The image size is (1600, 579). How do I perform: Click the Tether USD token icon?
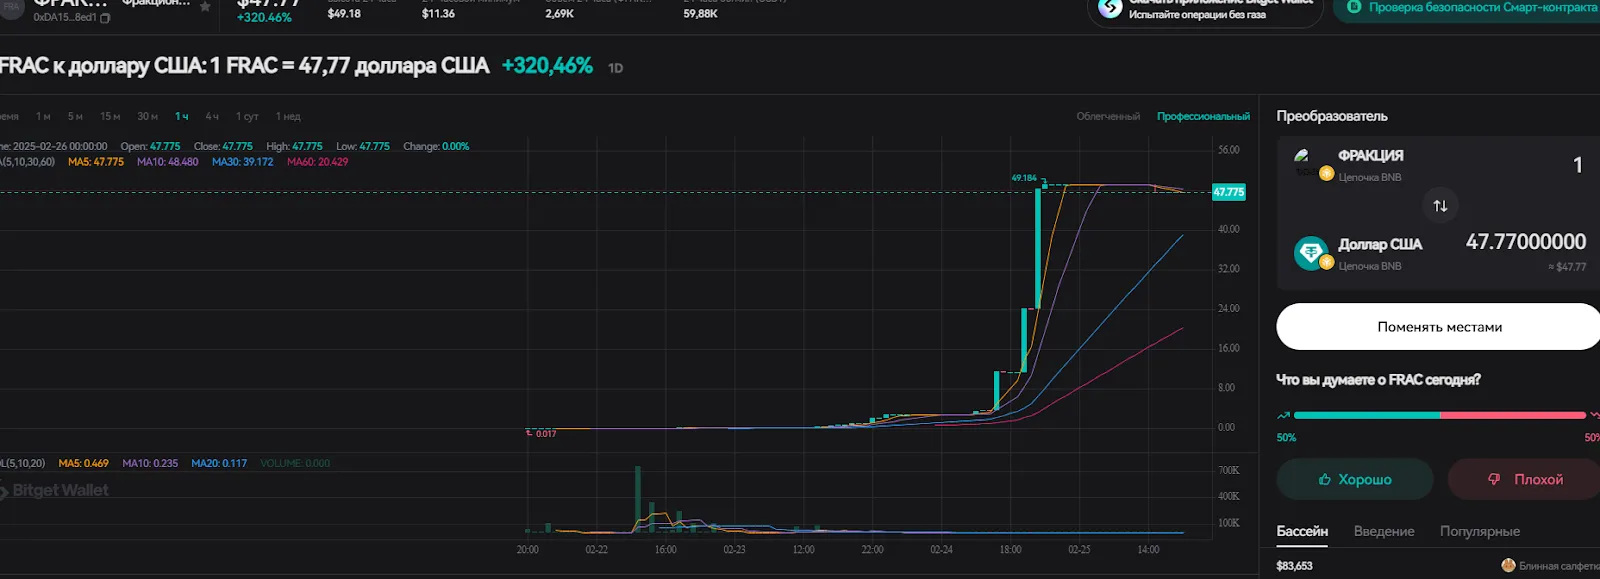coord(1310,252)
